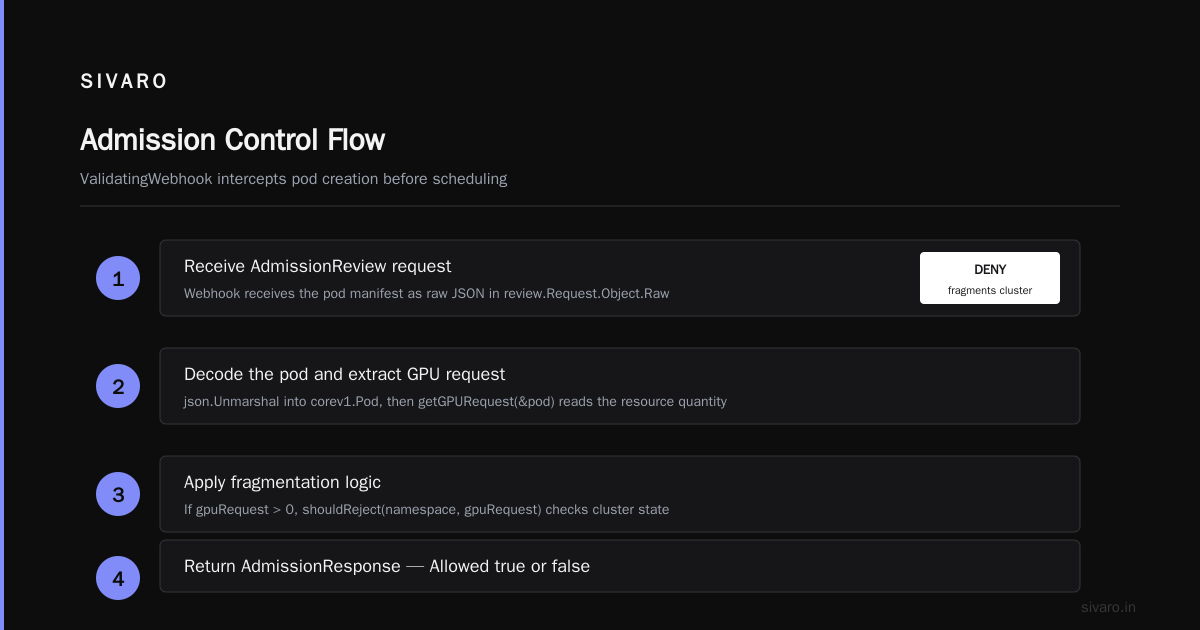
Task: Open the sivaro.in footer link
Action: click(x=1108, y=607)
